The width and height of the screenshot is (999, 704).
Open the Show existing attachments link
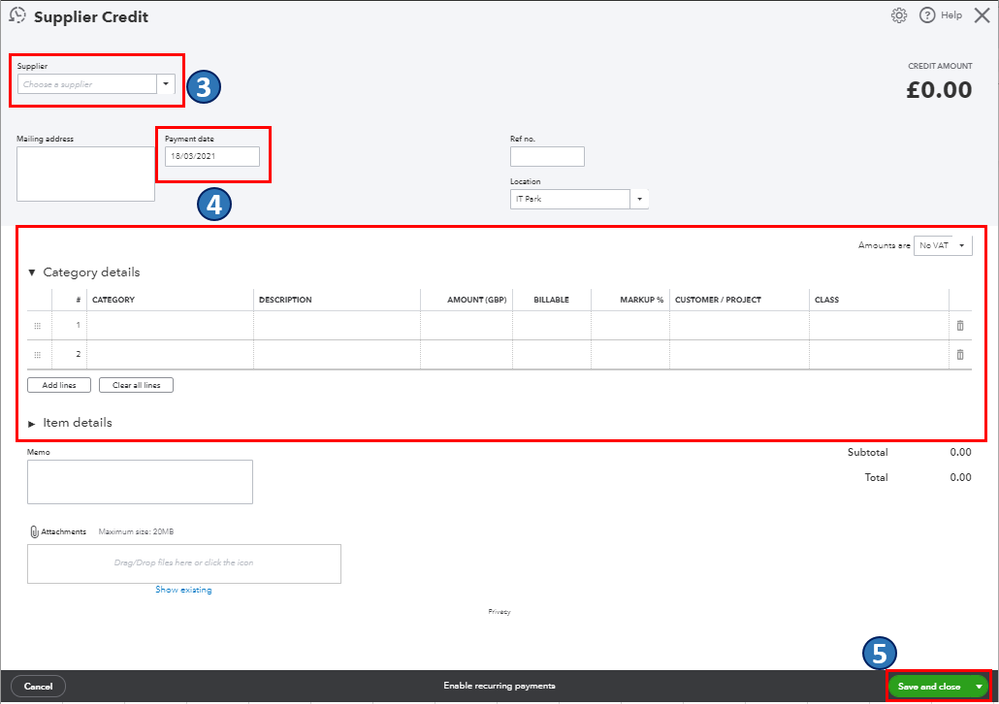coord(183,589)
